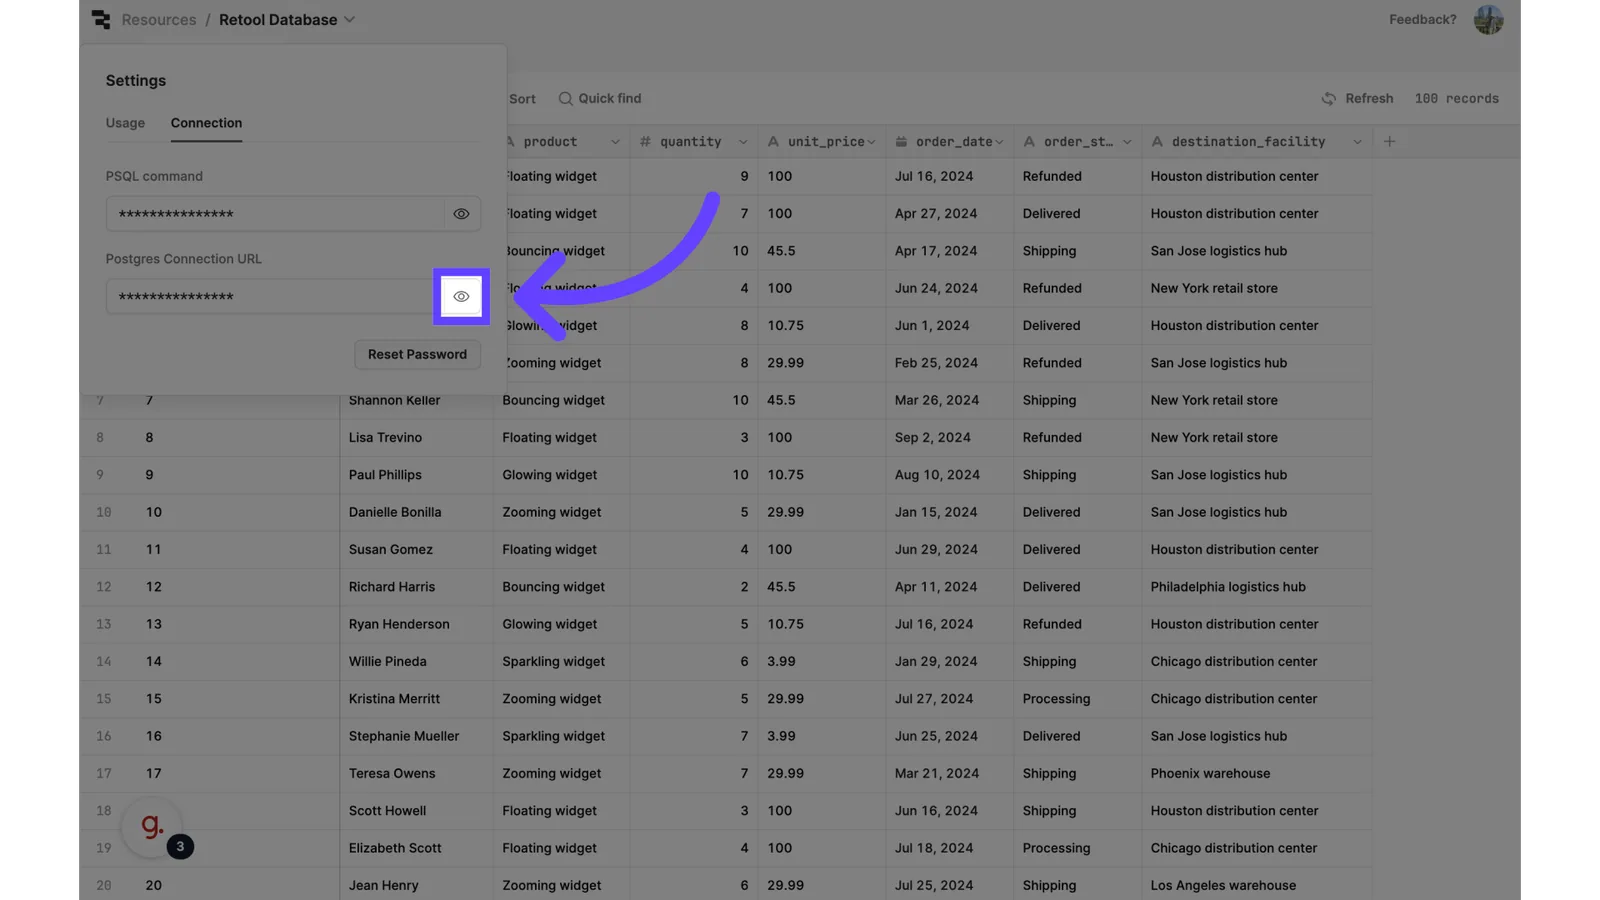Click the Quick find magnifier icon
This screenshot has width=1600, height=900.
coord(565,98)
